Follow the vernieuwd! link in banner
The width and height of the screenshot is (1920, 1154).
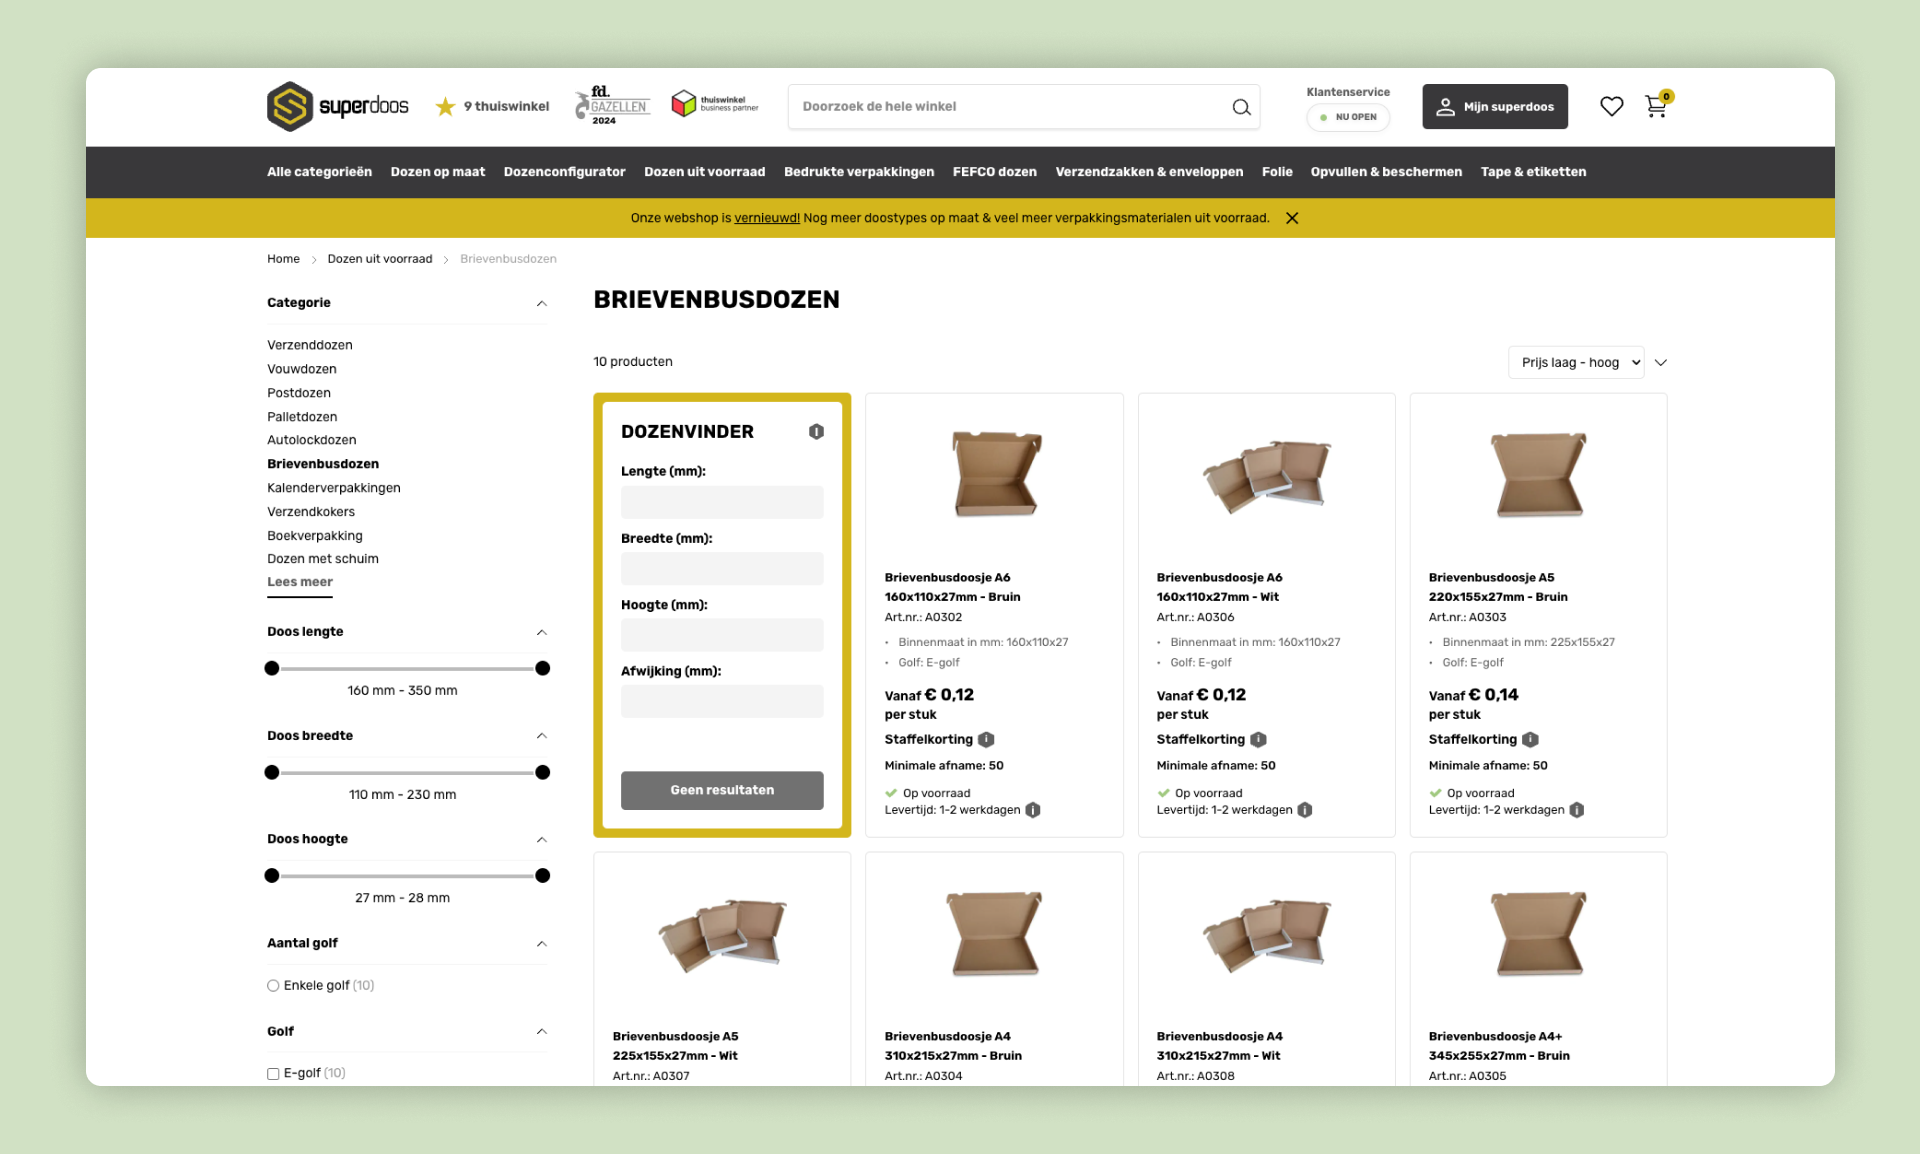767,218
